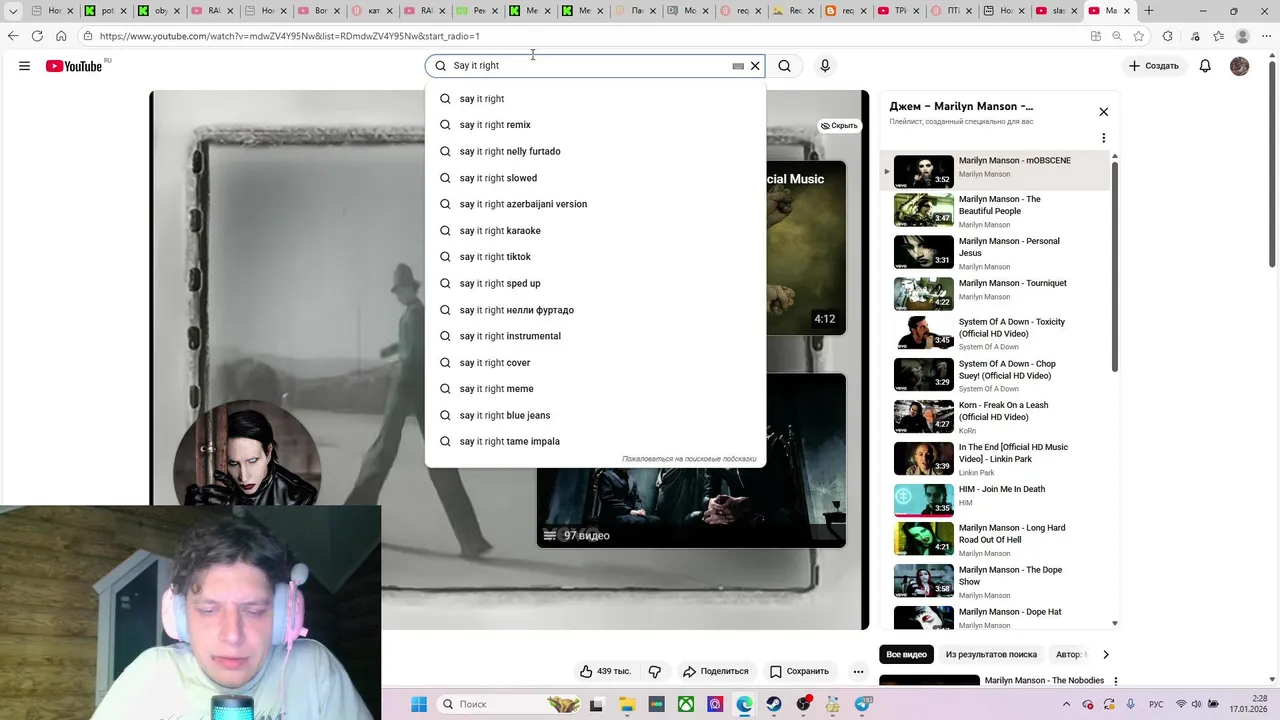Open File Explorer from taskbar

[626, 704]
